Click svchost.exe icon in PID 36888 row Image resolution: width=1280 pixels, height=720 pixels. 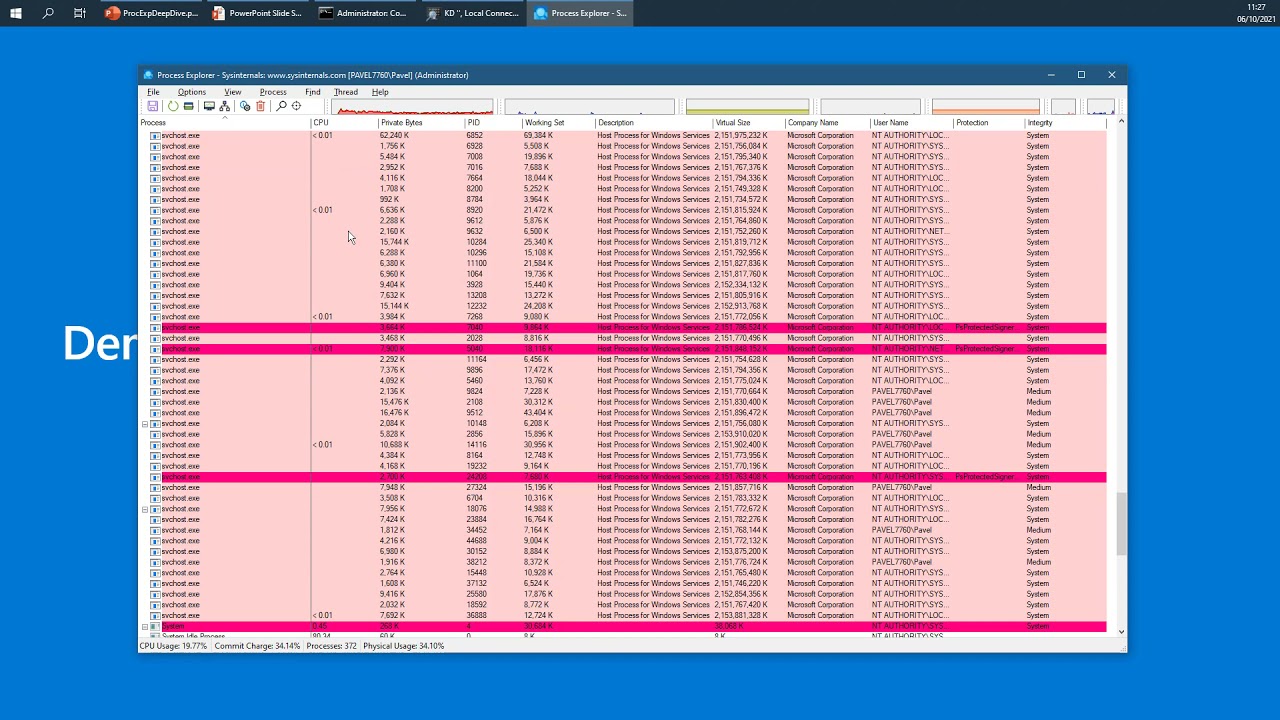pos(155,615)
